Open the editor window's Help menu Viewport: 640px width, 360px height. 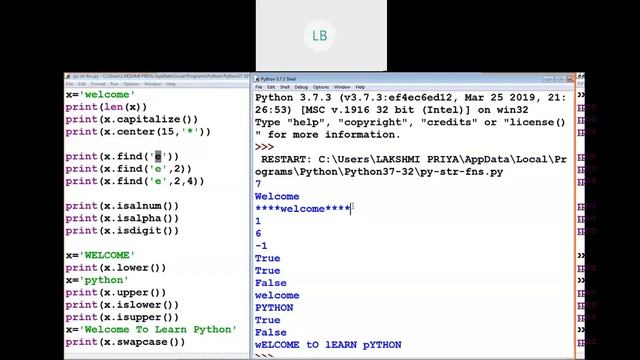coord(171,84)
